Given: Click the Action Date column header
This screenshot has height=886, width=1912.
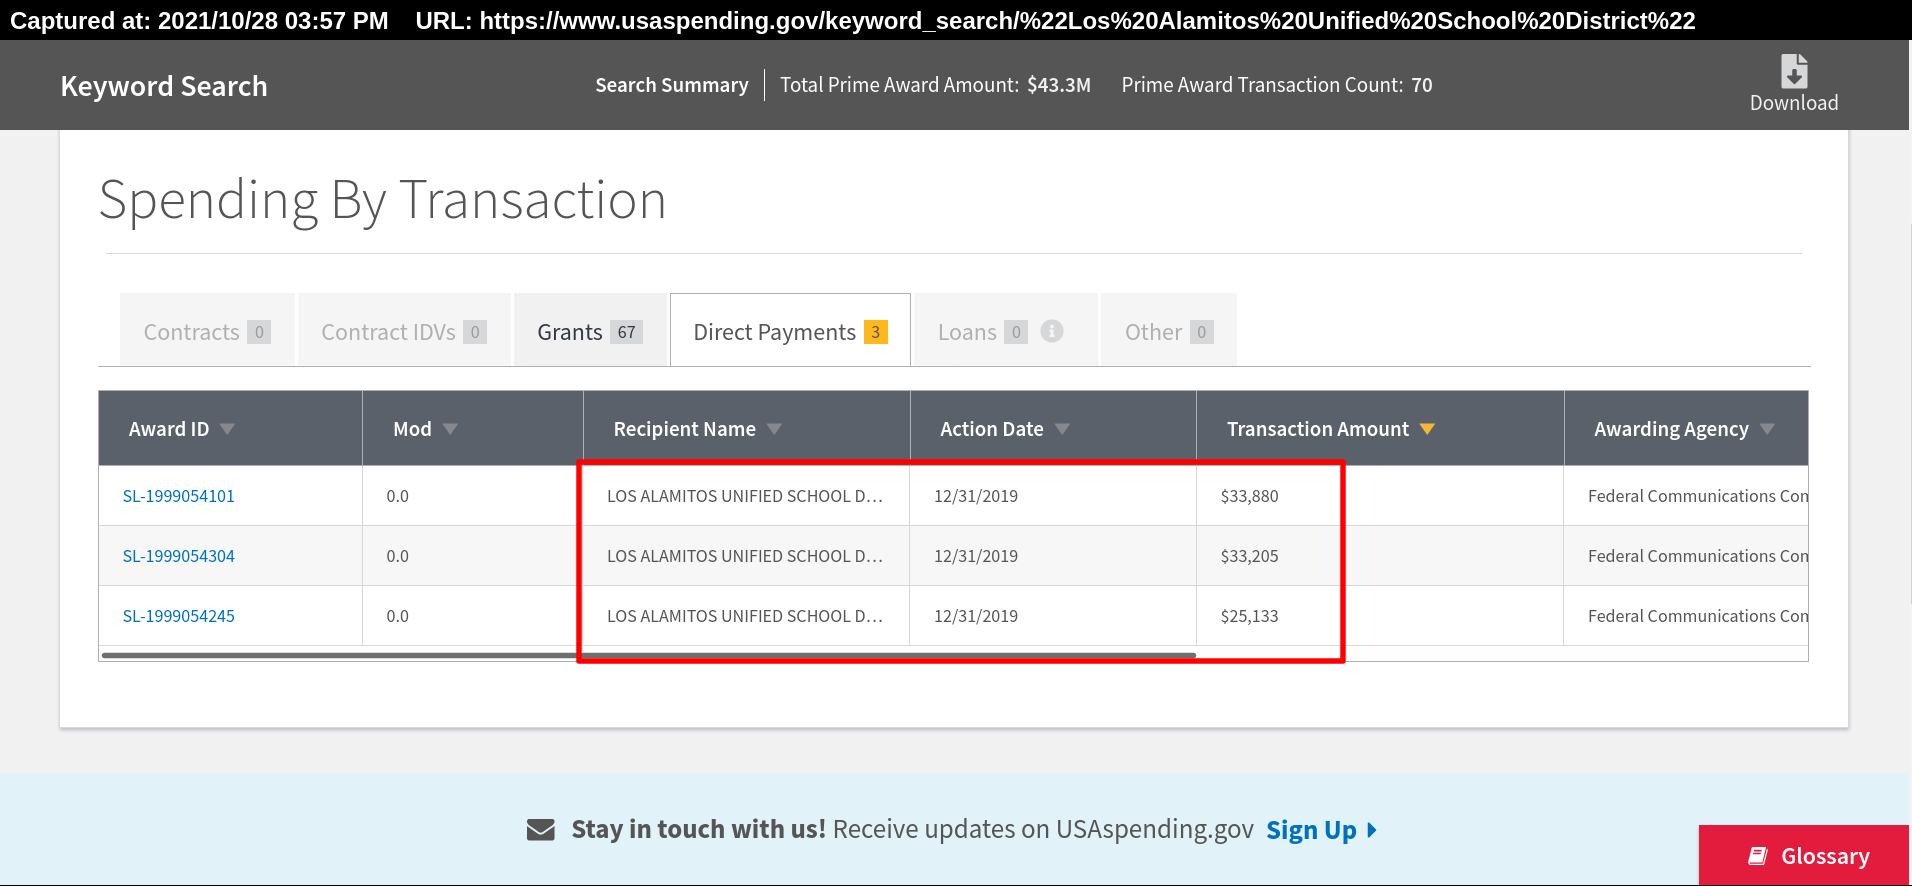Looking at the screenshot, I should pos(1053,428).
